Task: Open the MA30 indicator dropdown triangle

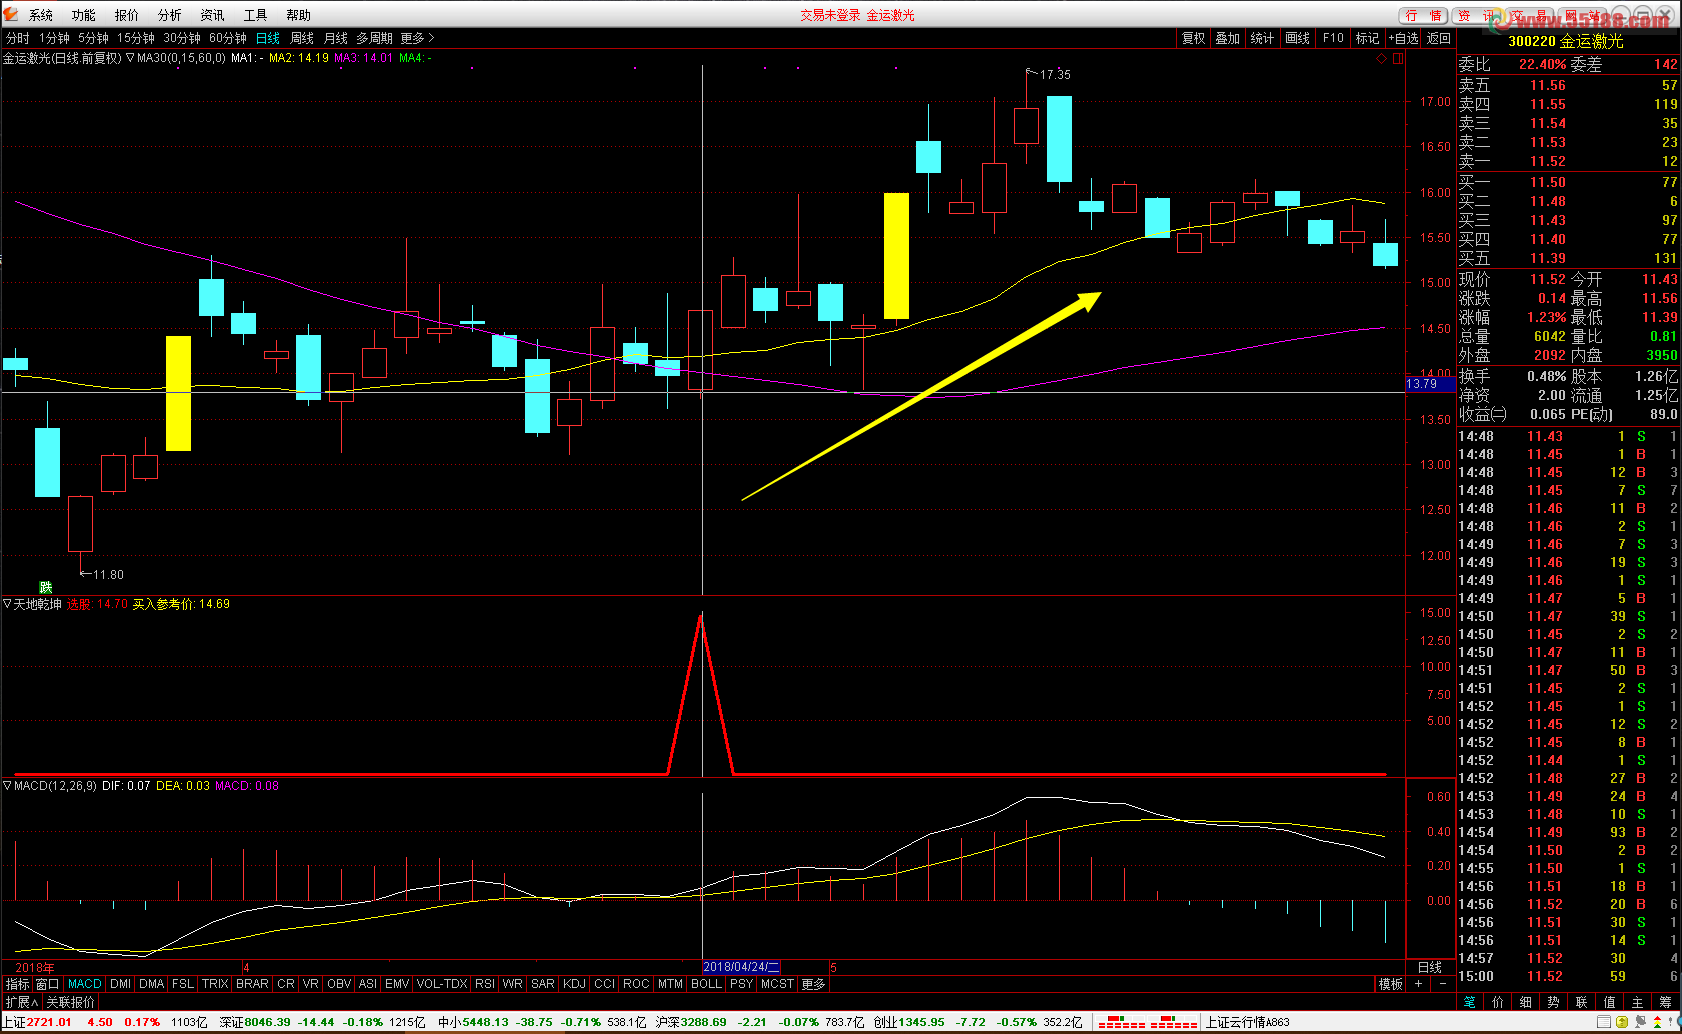Action: point(130,58)
